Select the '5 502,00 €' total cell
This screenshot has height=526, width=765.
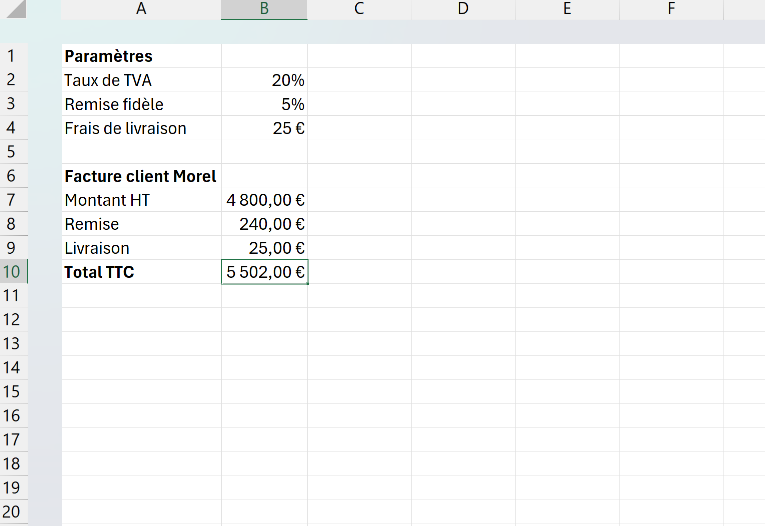[x=264, y=272]
